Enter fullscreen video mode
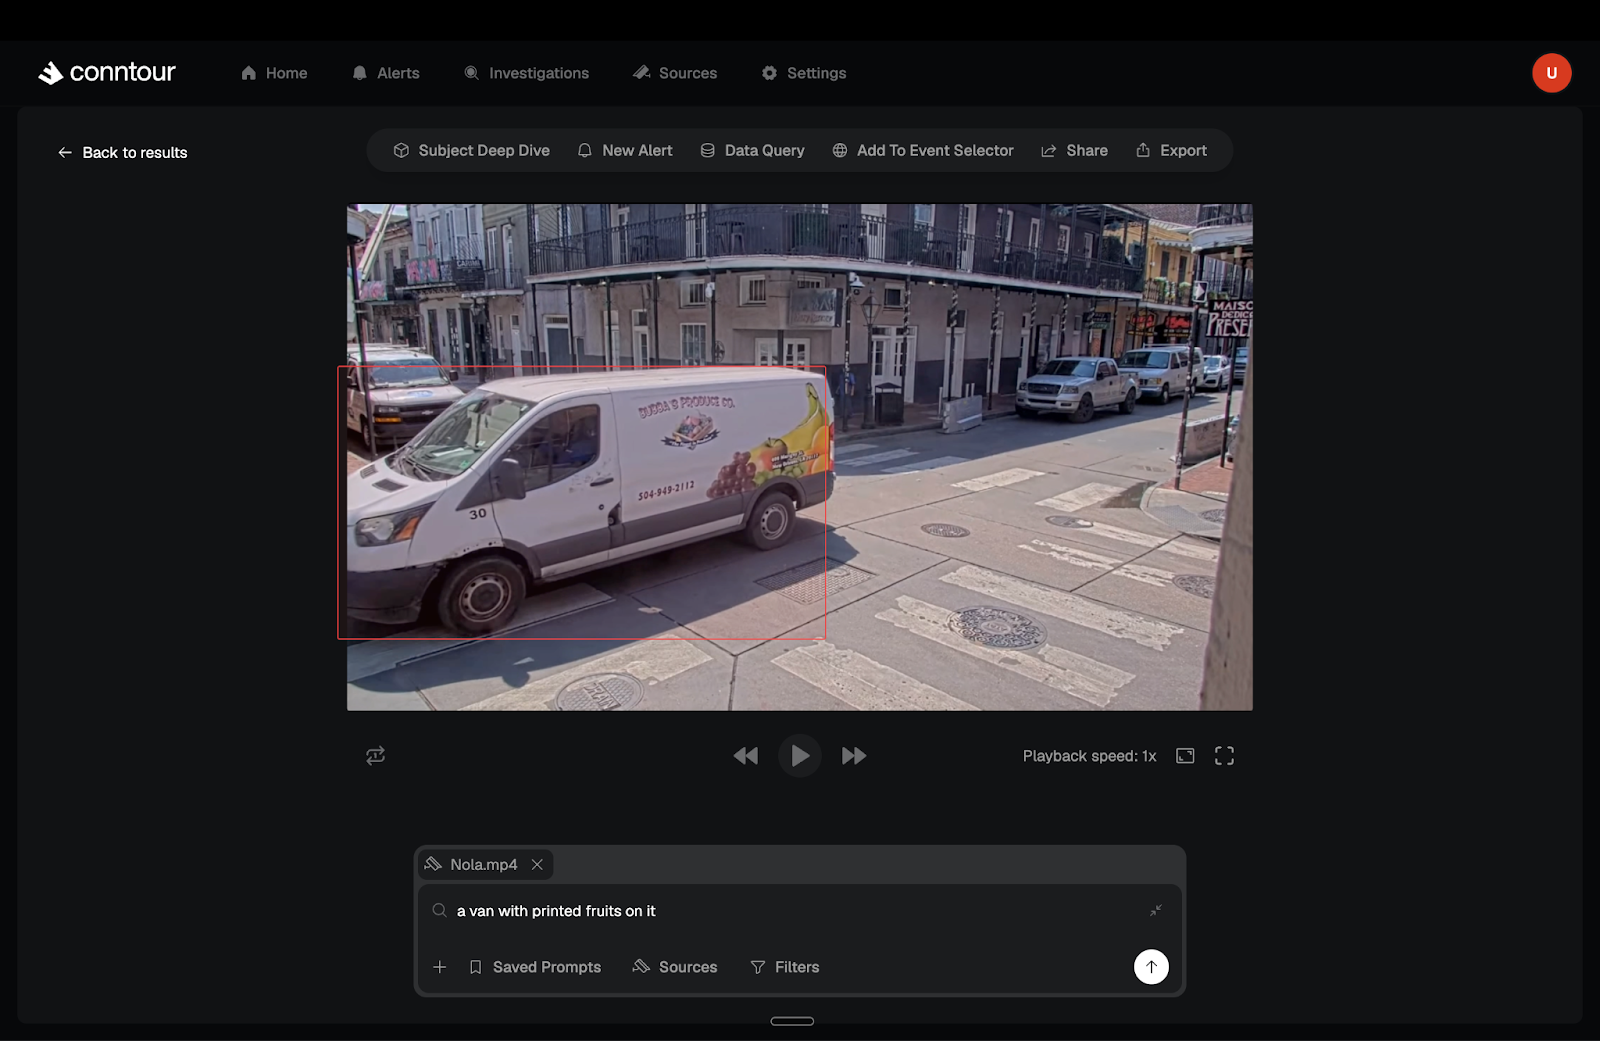The width and height of the screenshot is (1600, 1041). point(1224,756)
